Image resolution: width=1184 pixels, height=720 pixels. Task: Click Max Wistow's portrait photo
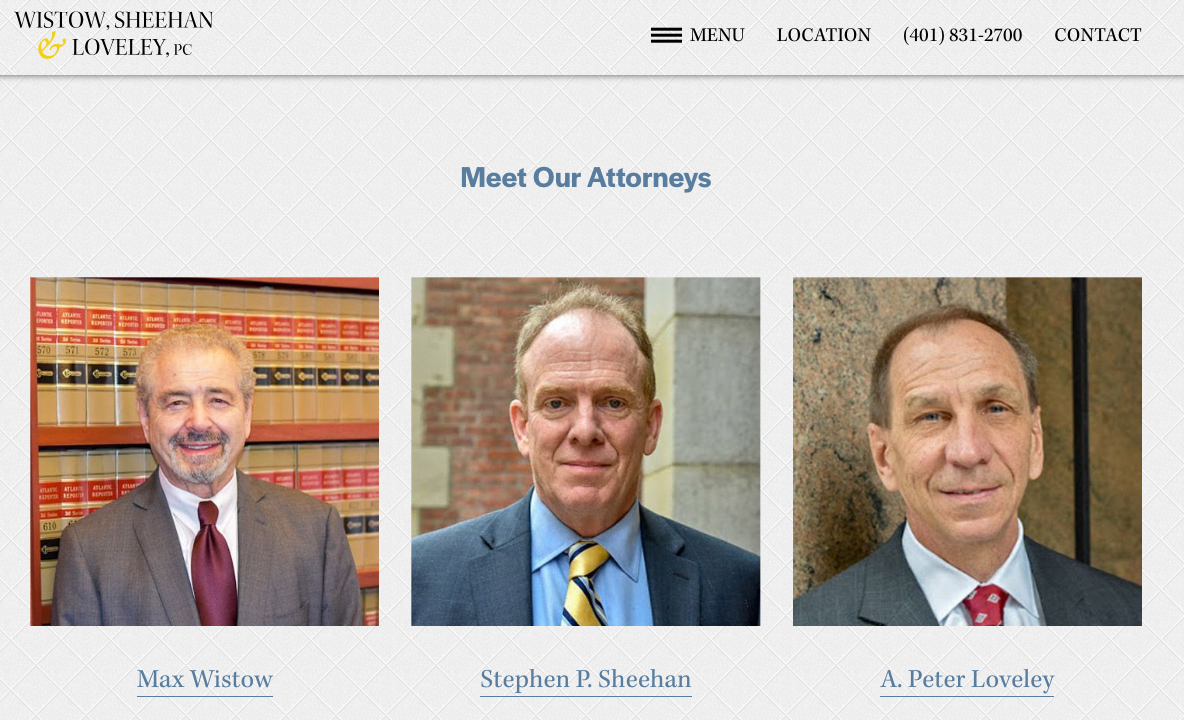[204, 451]
